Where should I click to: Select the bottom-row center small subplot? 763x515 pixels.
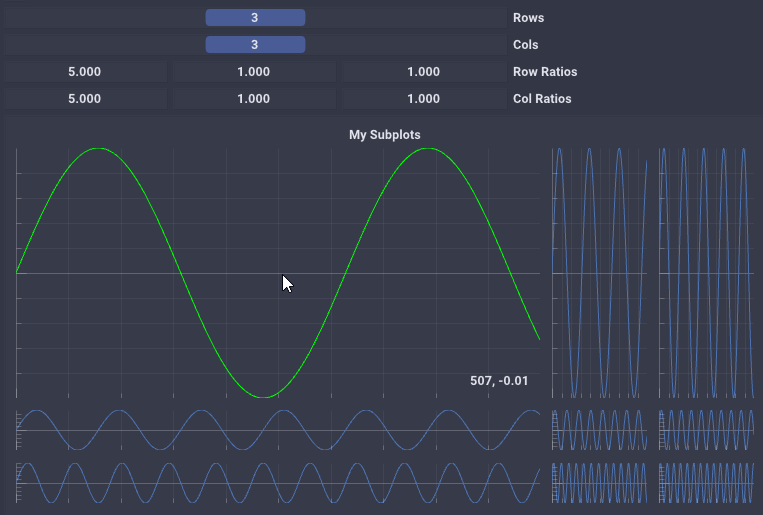coord(600,483)
